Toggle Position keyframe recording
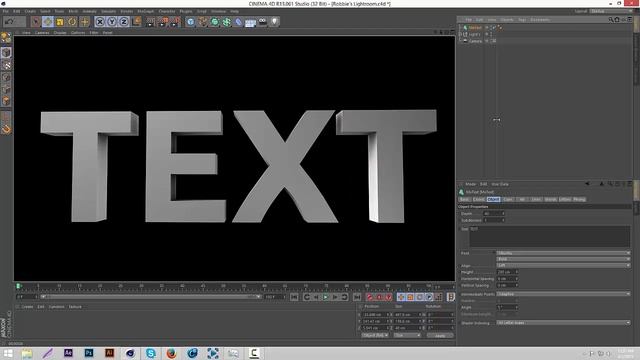This screenshot has width=640, height=360. [401, 297]
